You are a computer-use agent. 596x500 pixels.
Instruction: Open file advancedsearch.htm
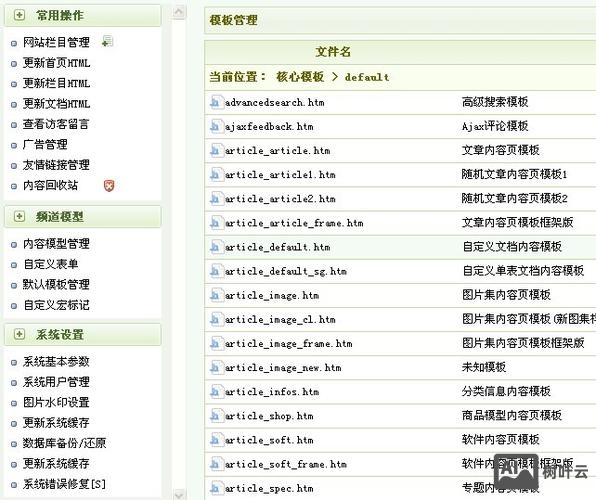[x=274, y=103]
